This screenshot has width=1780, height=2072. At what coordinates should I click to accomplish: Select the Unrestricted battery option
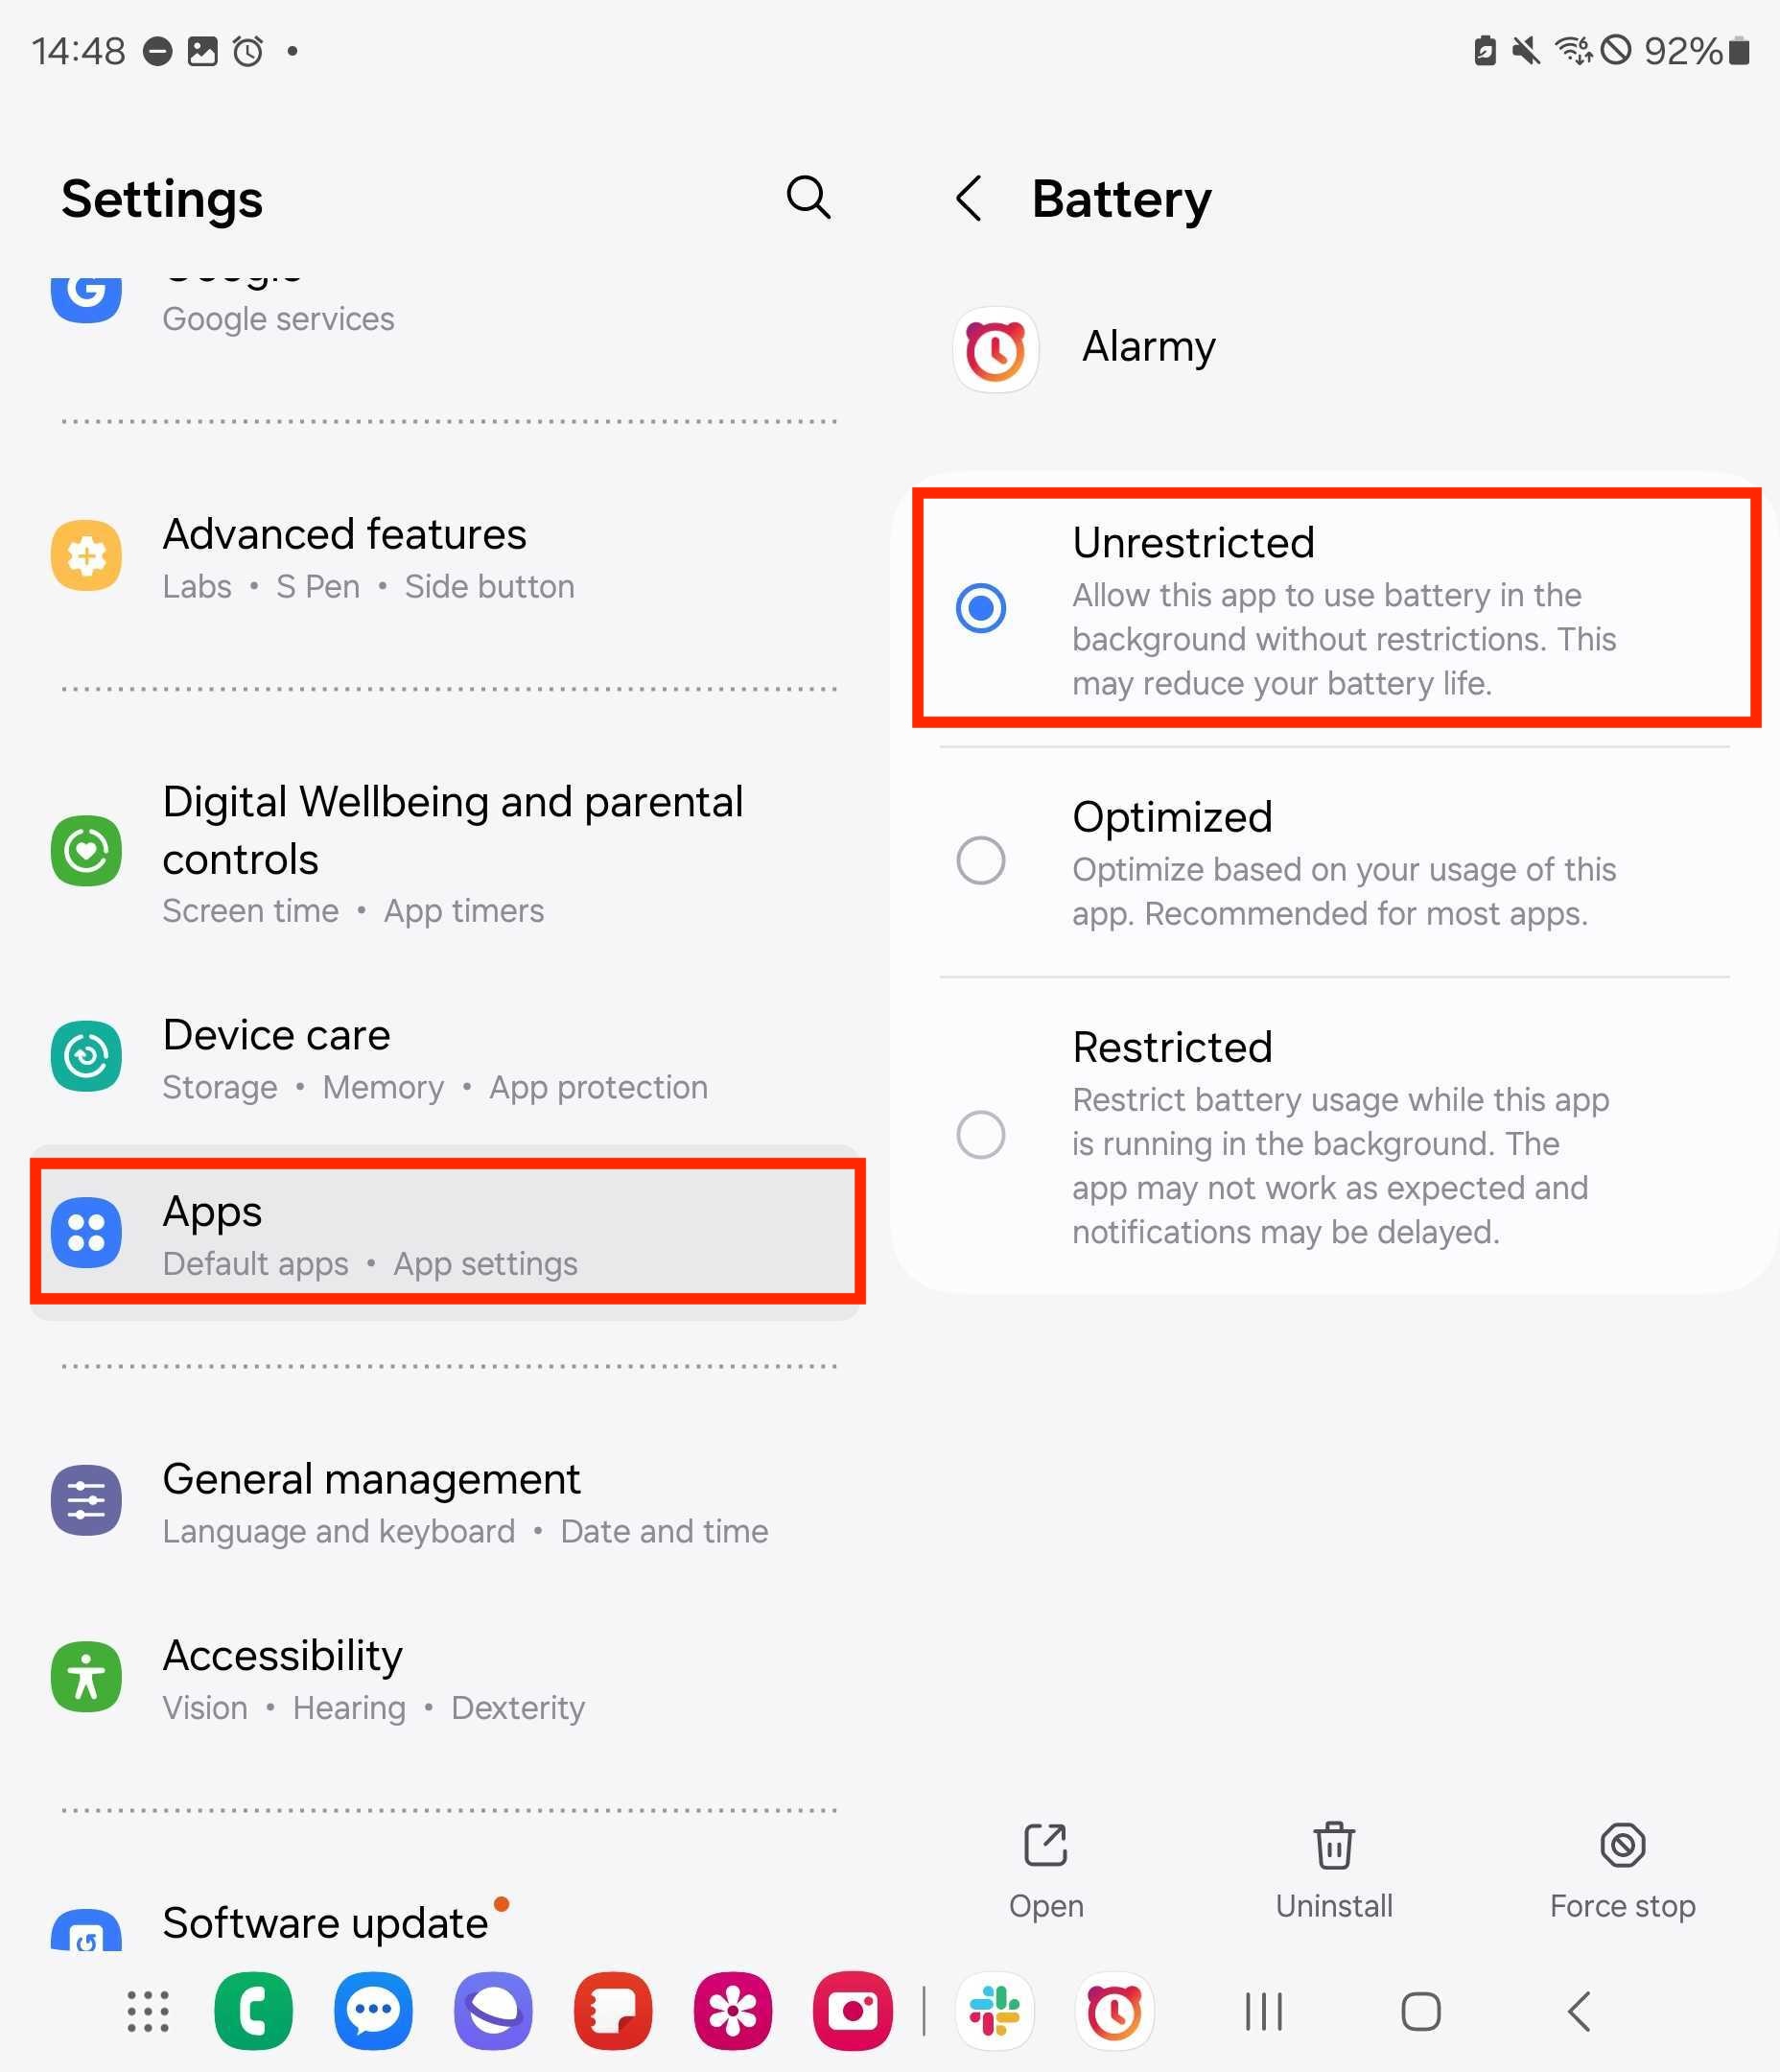pos(1336,608)
